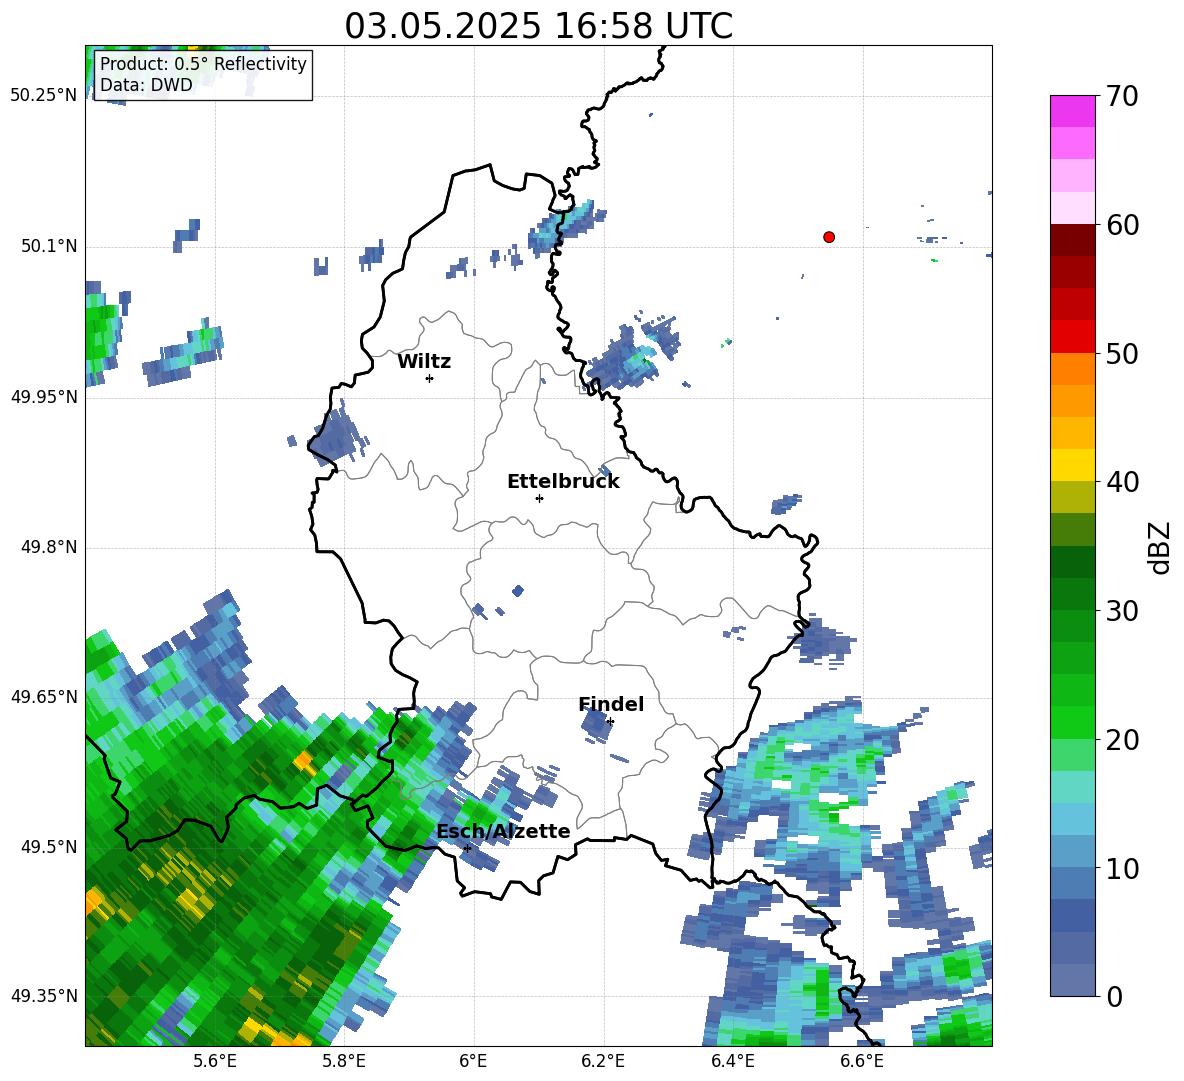The image size is (1184, 1081).
Task: Click the 6.4°E longitude label
Action: [x=732, y=1061]
